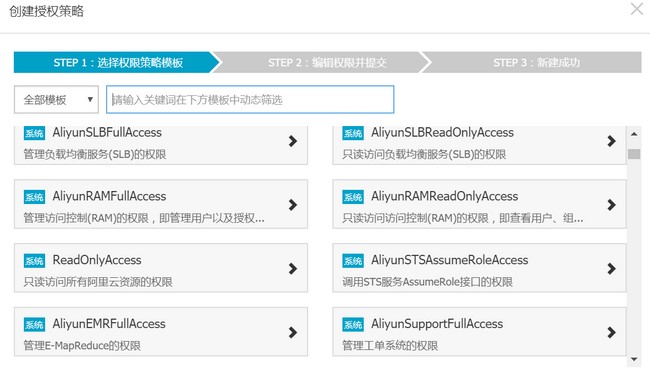Close the 创建授权策略 dialog

(637, 9)
